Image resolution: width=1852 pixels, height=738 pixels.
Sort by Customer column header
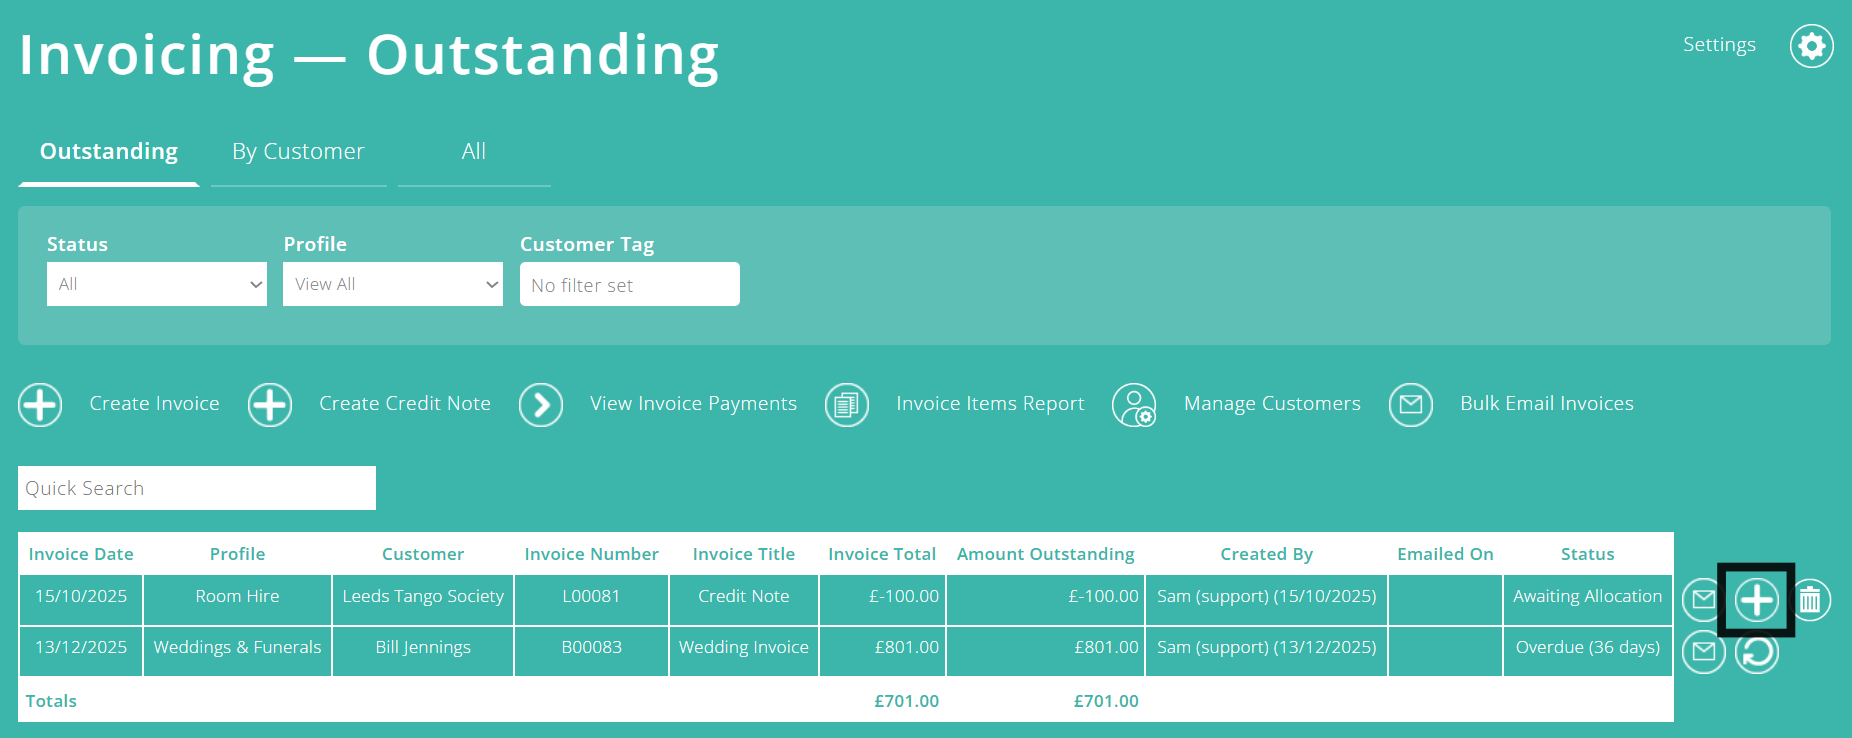pos(423,554)
